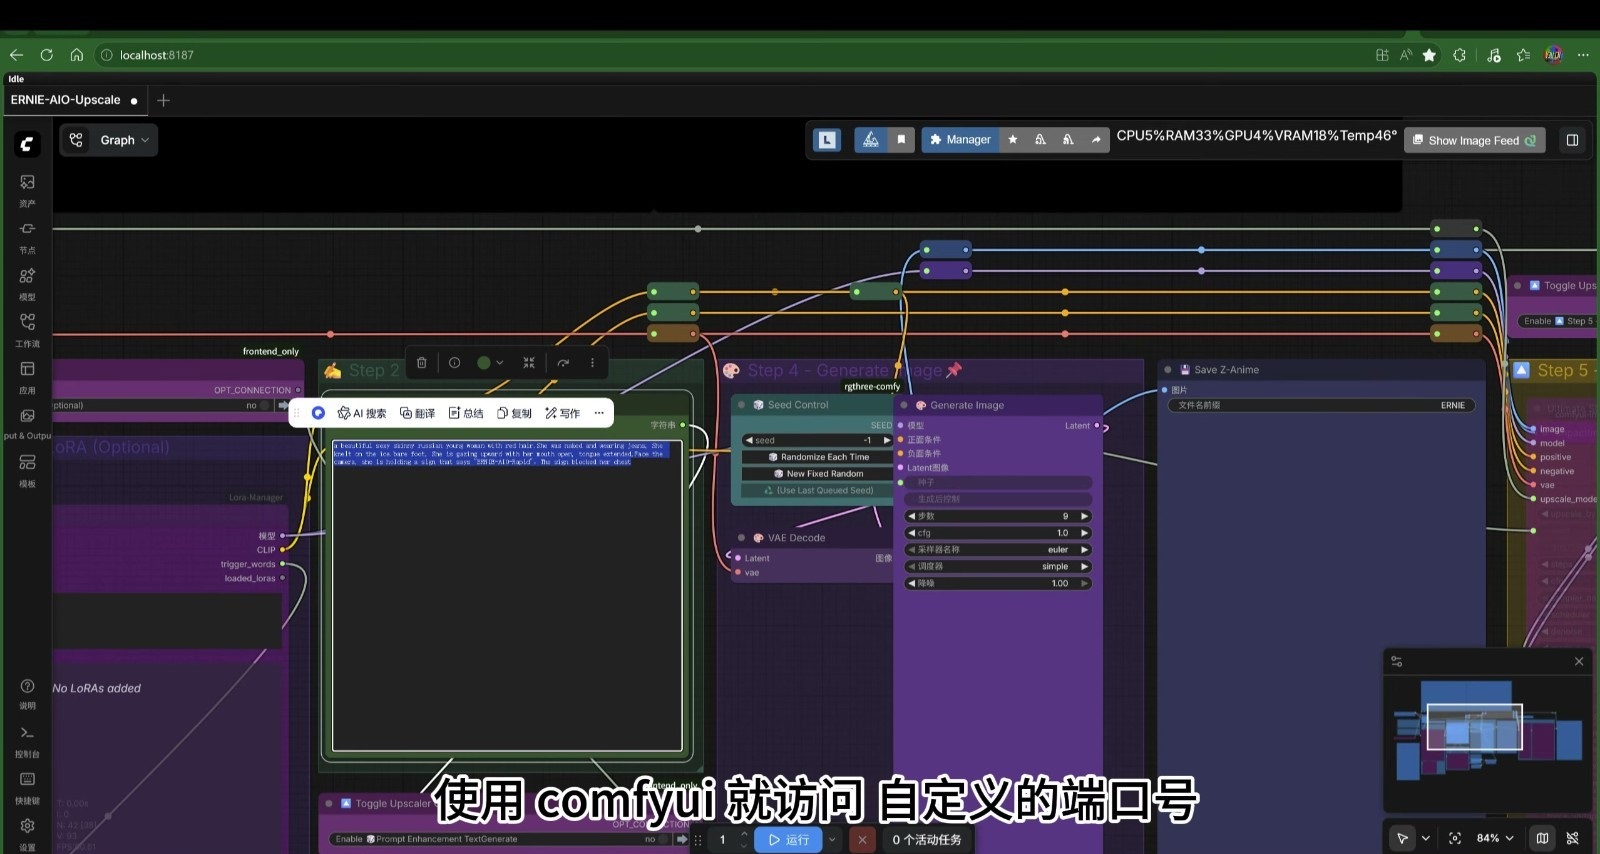Click the bypass node curved-arrow icon

[x=563, y=363]
